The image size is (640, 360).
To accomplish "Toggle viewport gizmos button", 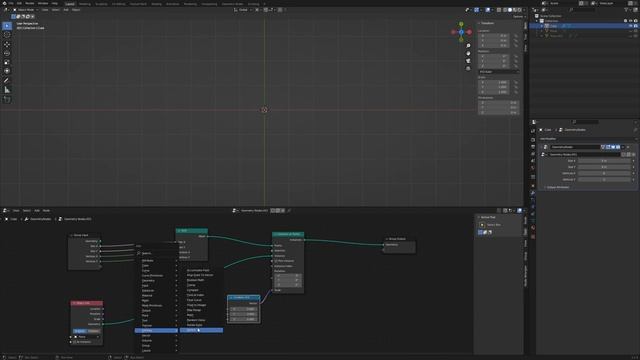I will [x=476, y=10].
